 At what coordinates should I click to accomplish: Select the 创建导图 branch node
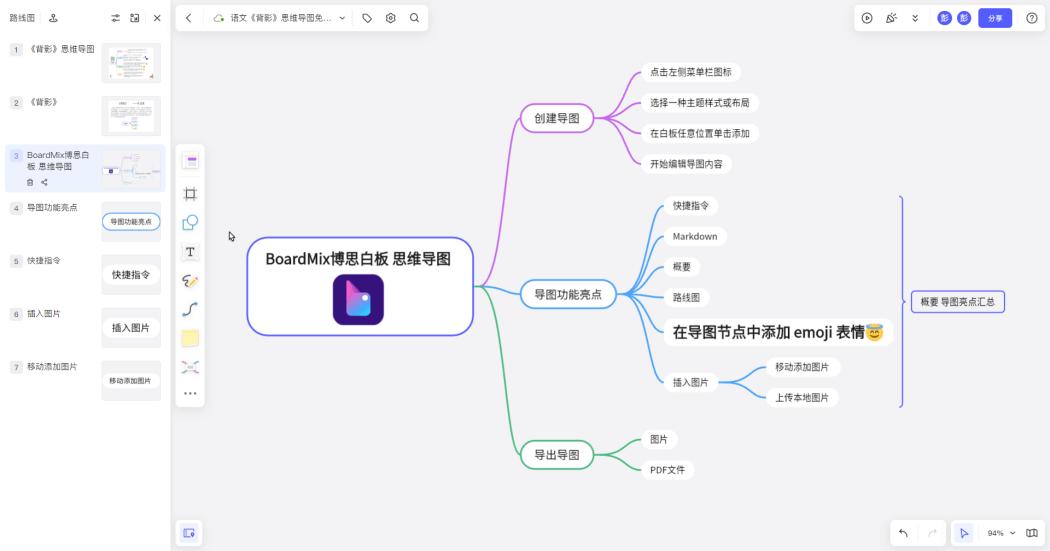(556, 119)
